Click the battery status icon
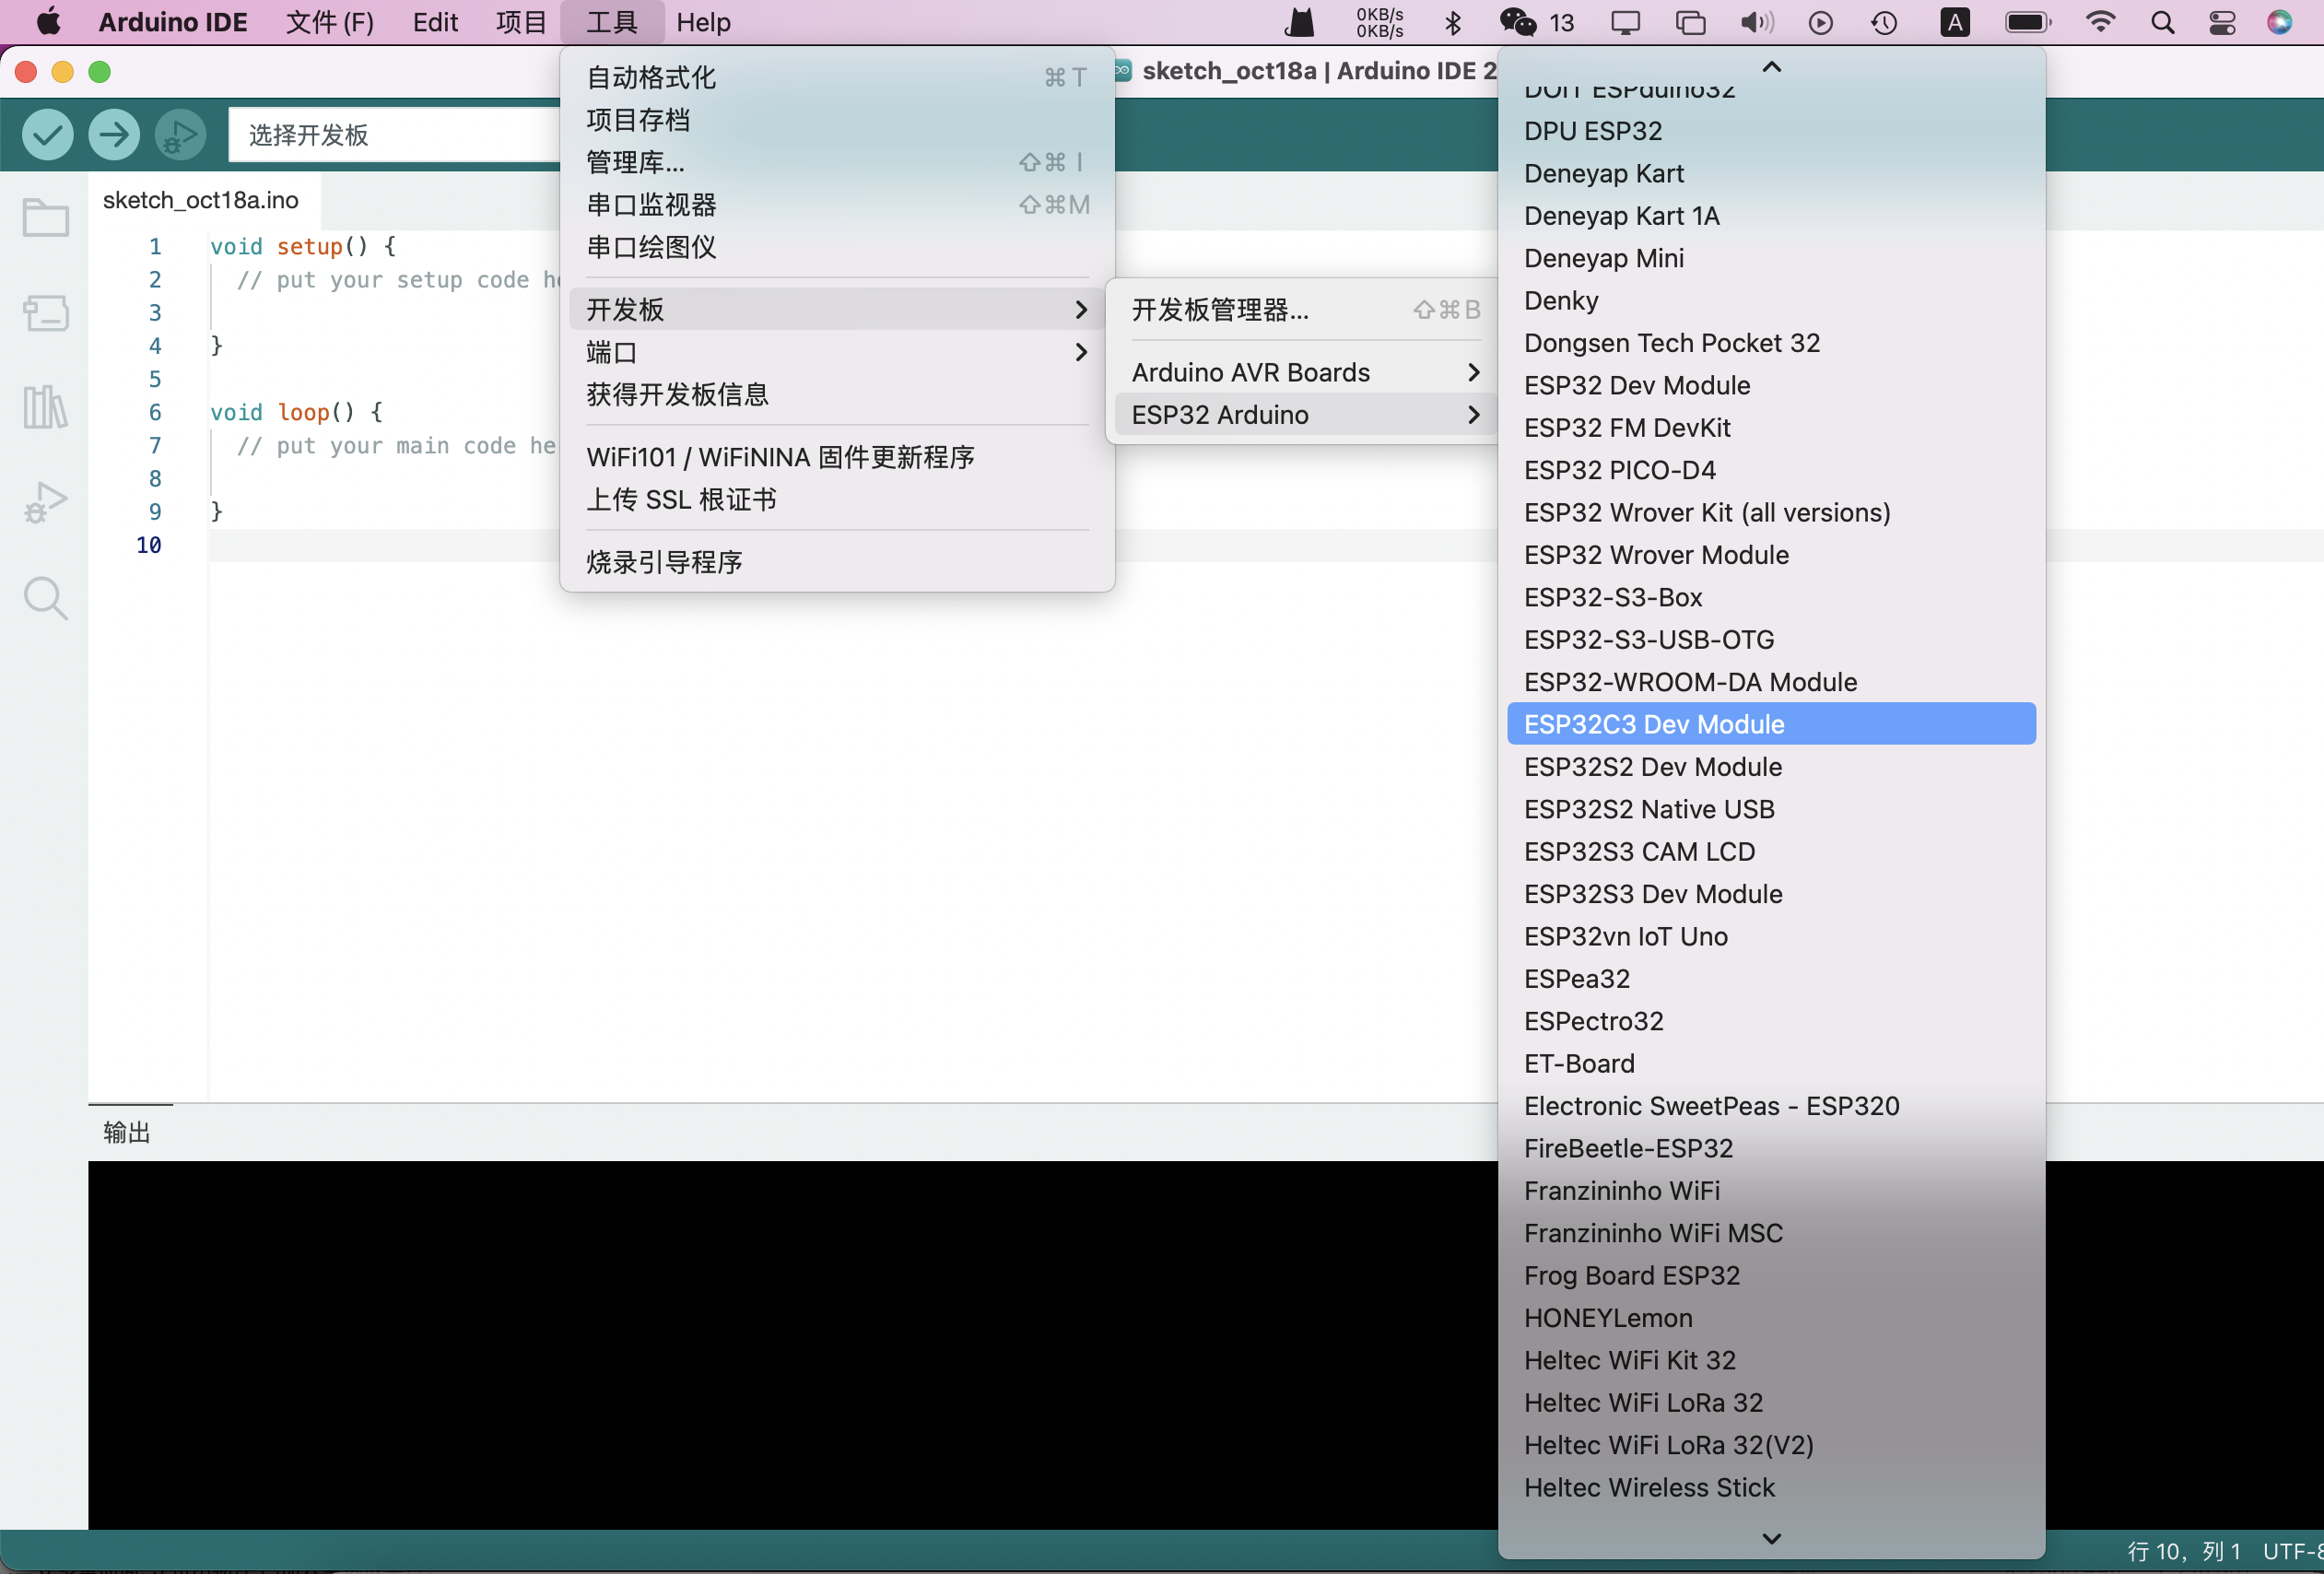 [x=2028, y=22]
